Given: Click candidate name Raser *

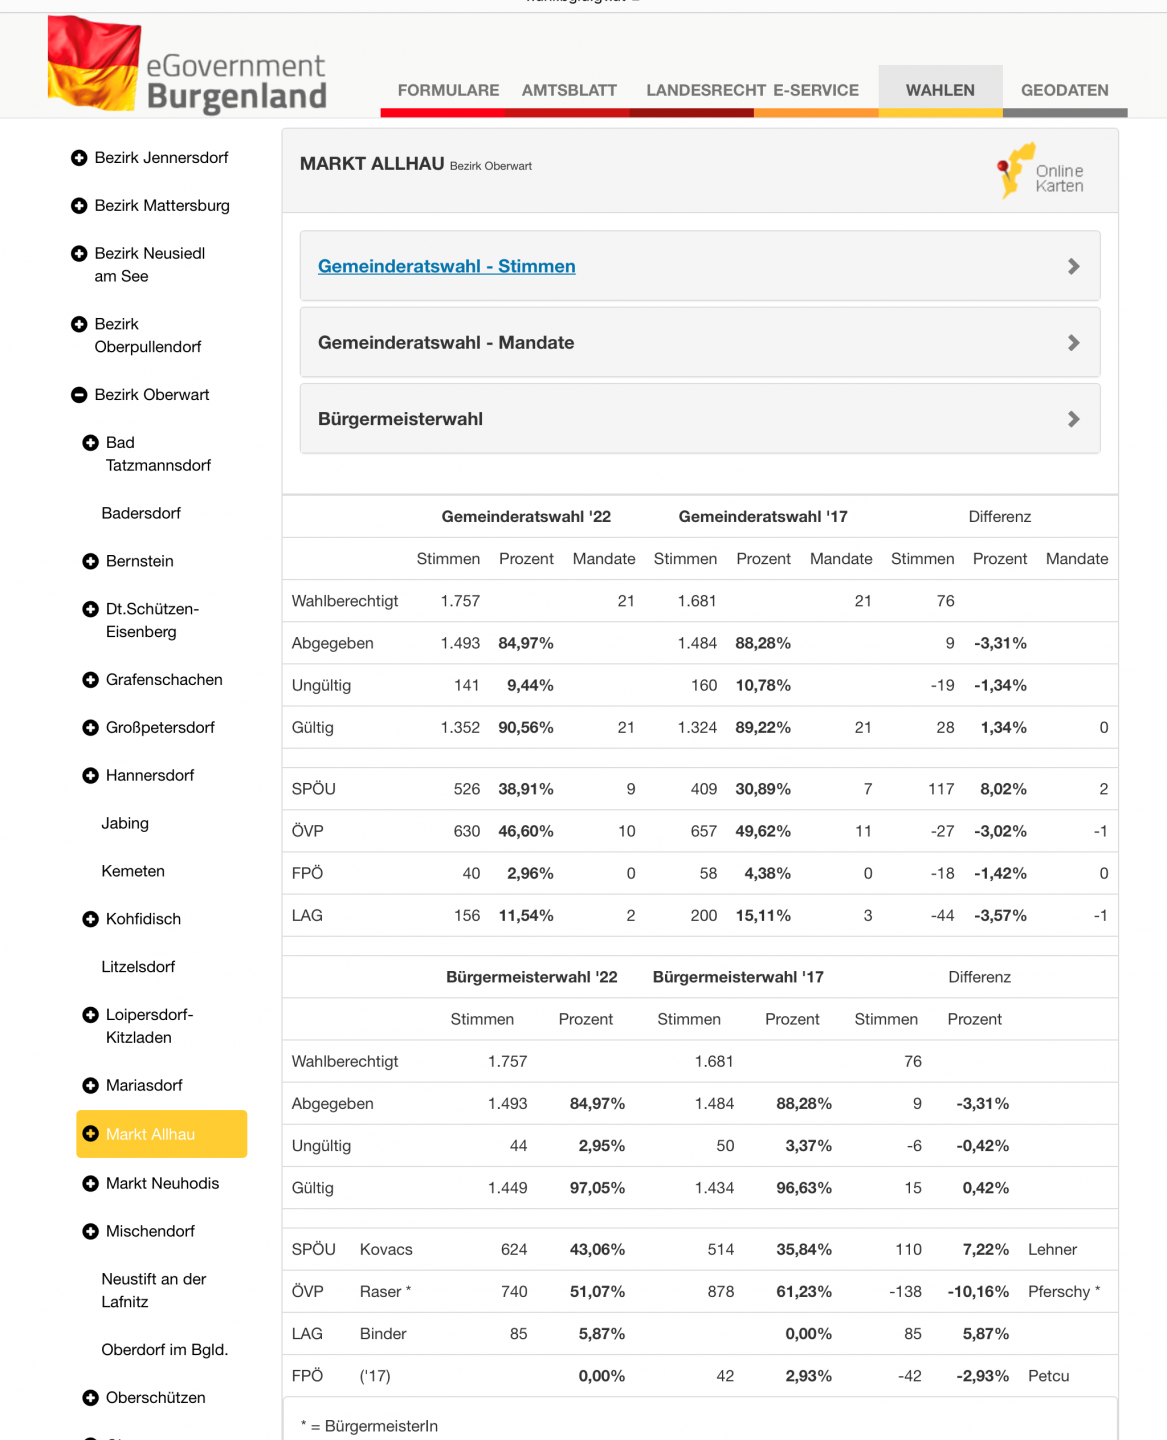Looking at the screenshot, I should 385,1292.
